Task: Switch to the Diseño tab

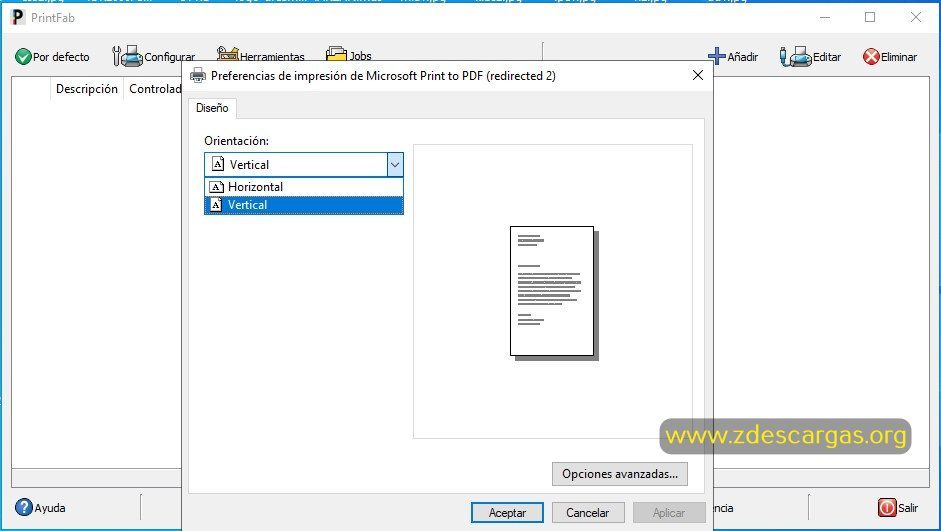Action: 212,108
